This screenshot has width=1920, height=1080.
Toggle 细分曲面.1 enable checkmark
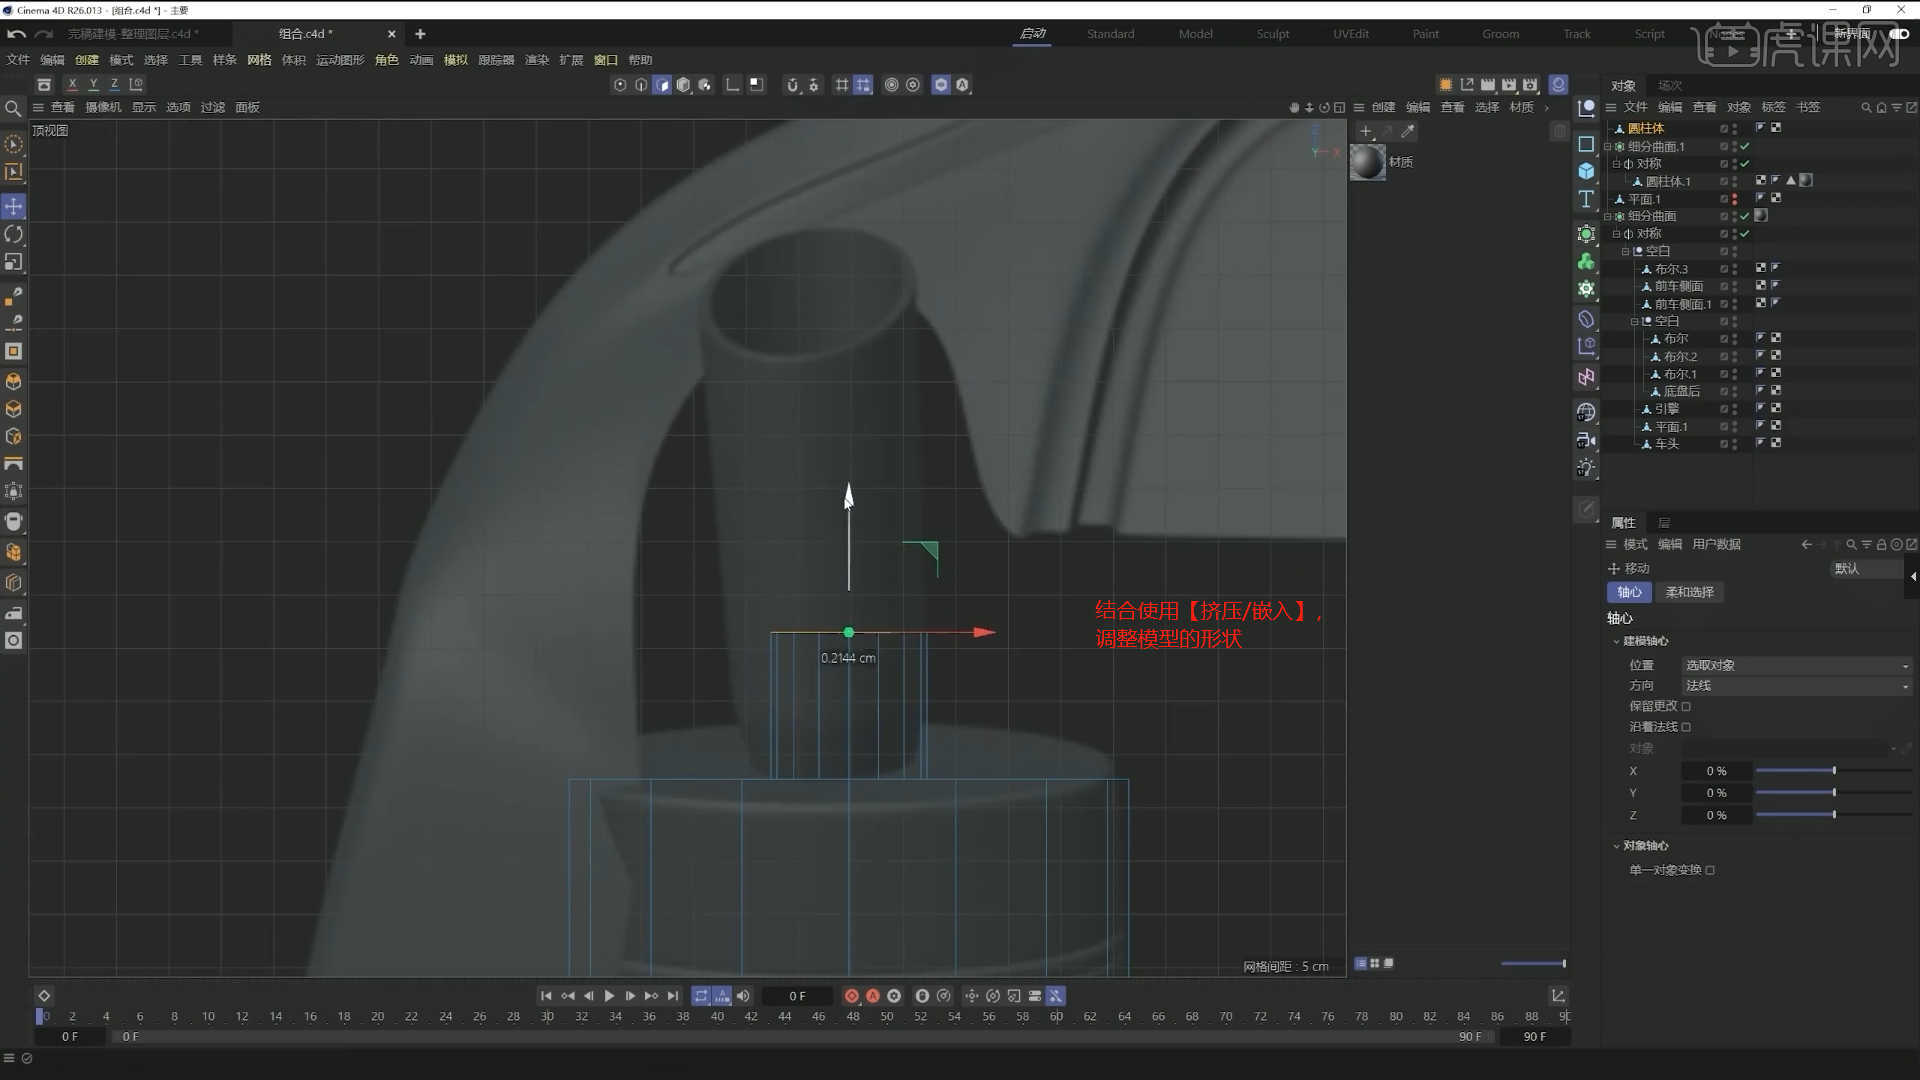click(x=1745, y=146)
